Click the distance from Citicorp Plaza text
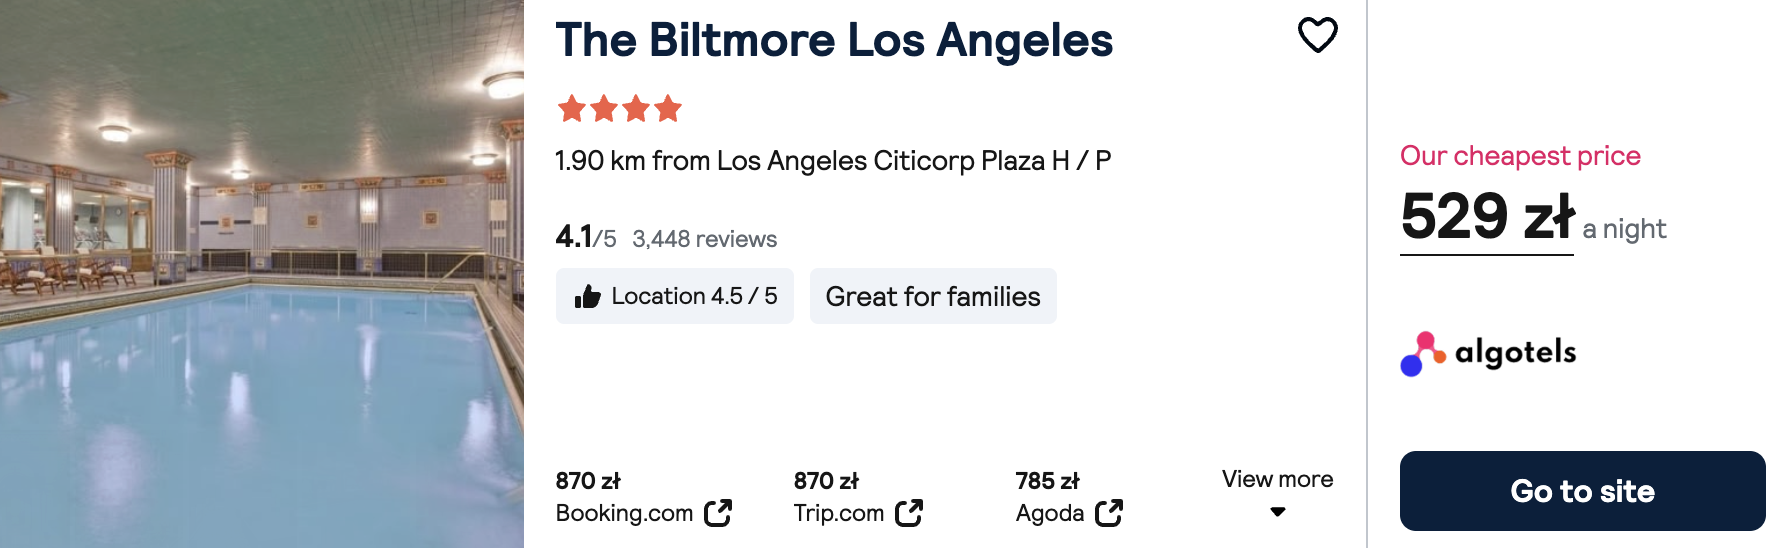The image size is (1776, 548). [x=833, y=161]
